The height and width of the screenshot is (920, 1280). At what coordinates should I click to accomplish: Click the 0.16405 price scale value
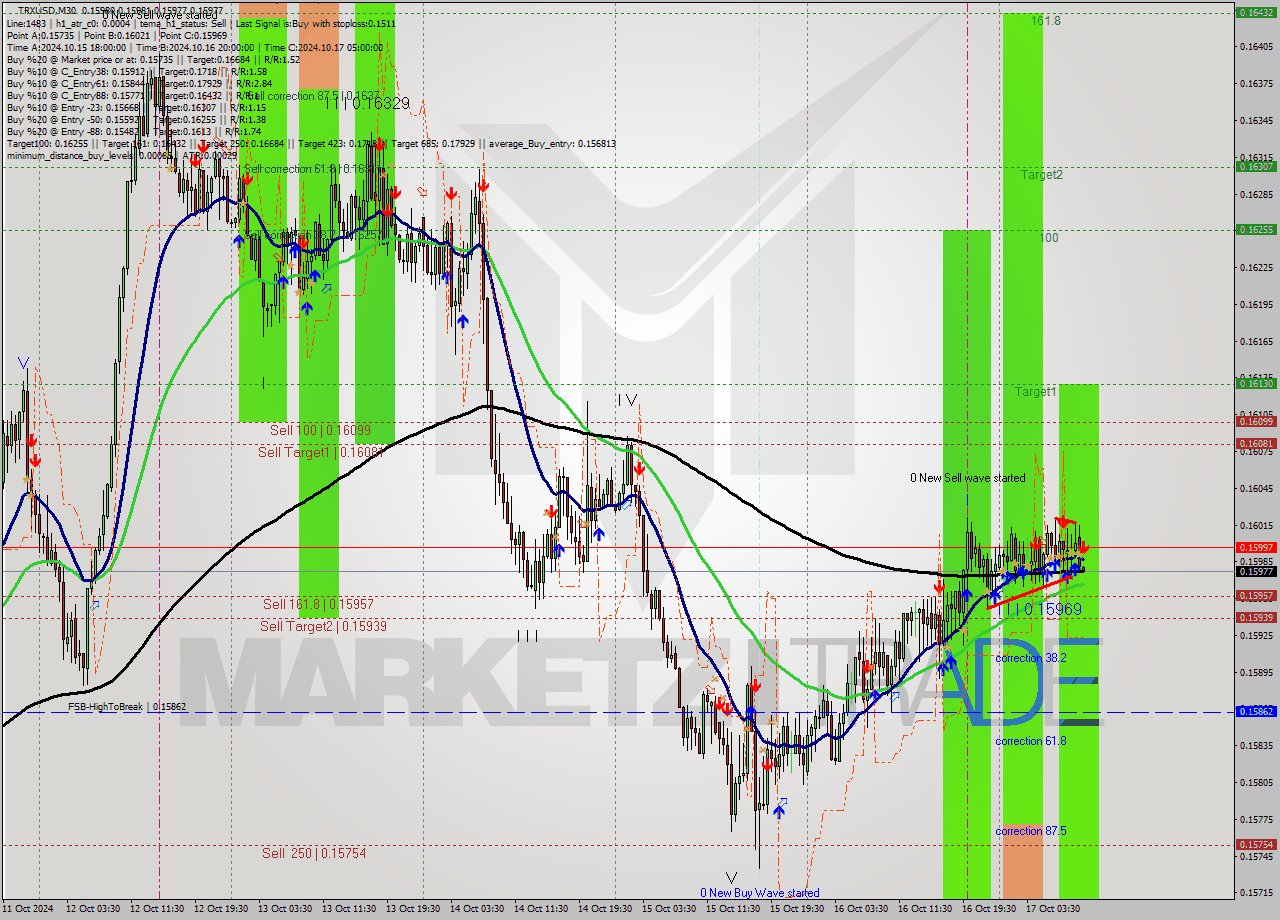[1256, 46]
